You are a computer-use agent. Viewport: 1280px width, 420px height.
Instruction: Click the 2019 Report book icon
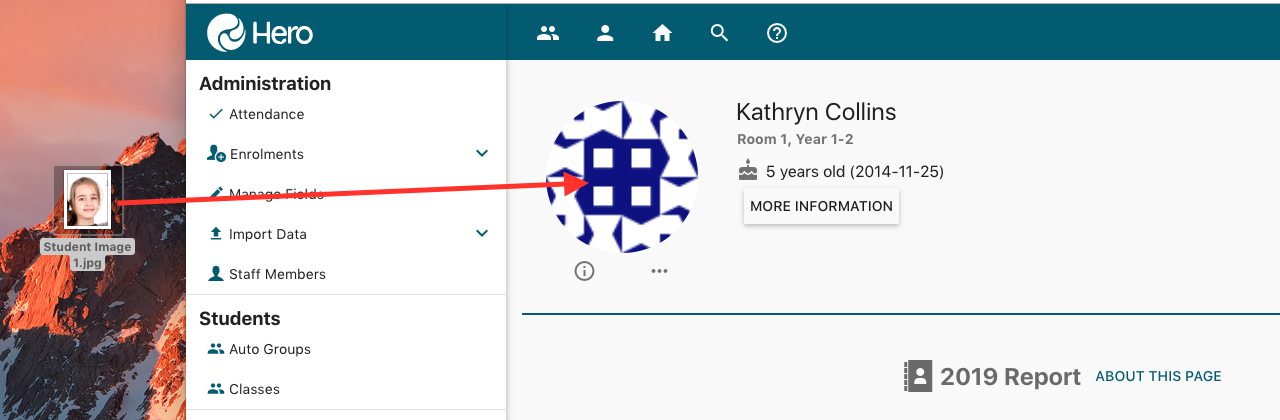[x=916, y=376]
